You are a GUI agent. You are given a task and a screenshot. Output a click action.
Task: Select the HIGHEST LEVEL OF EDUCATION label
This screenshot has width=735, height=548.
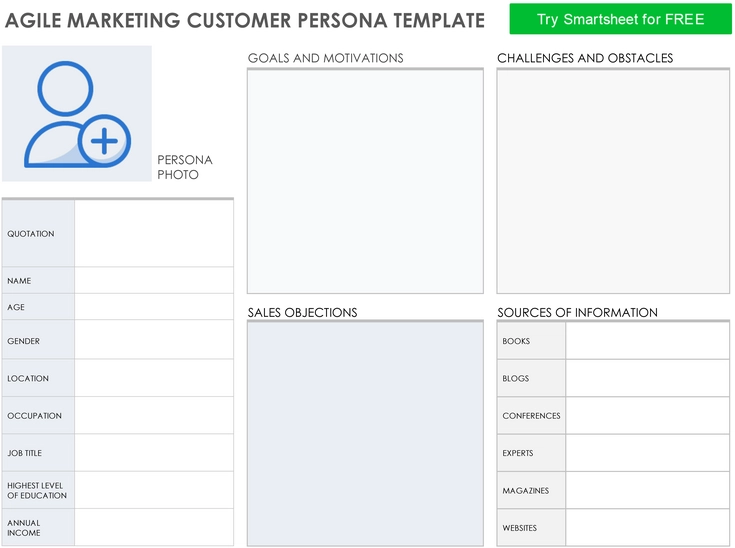pos(37,490)
